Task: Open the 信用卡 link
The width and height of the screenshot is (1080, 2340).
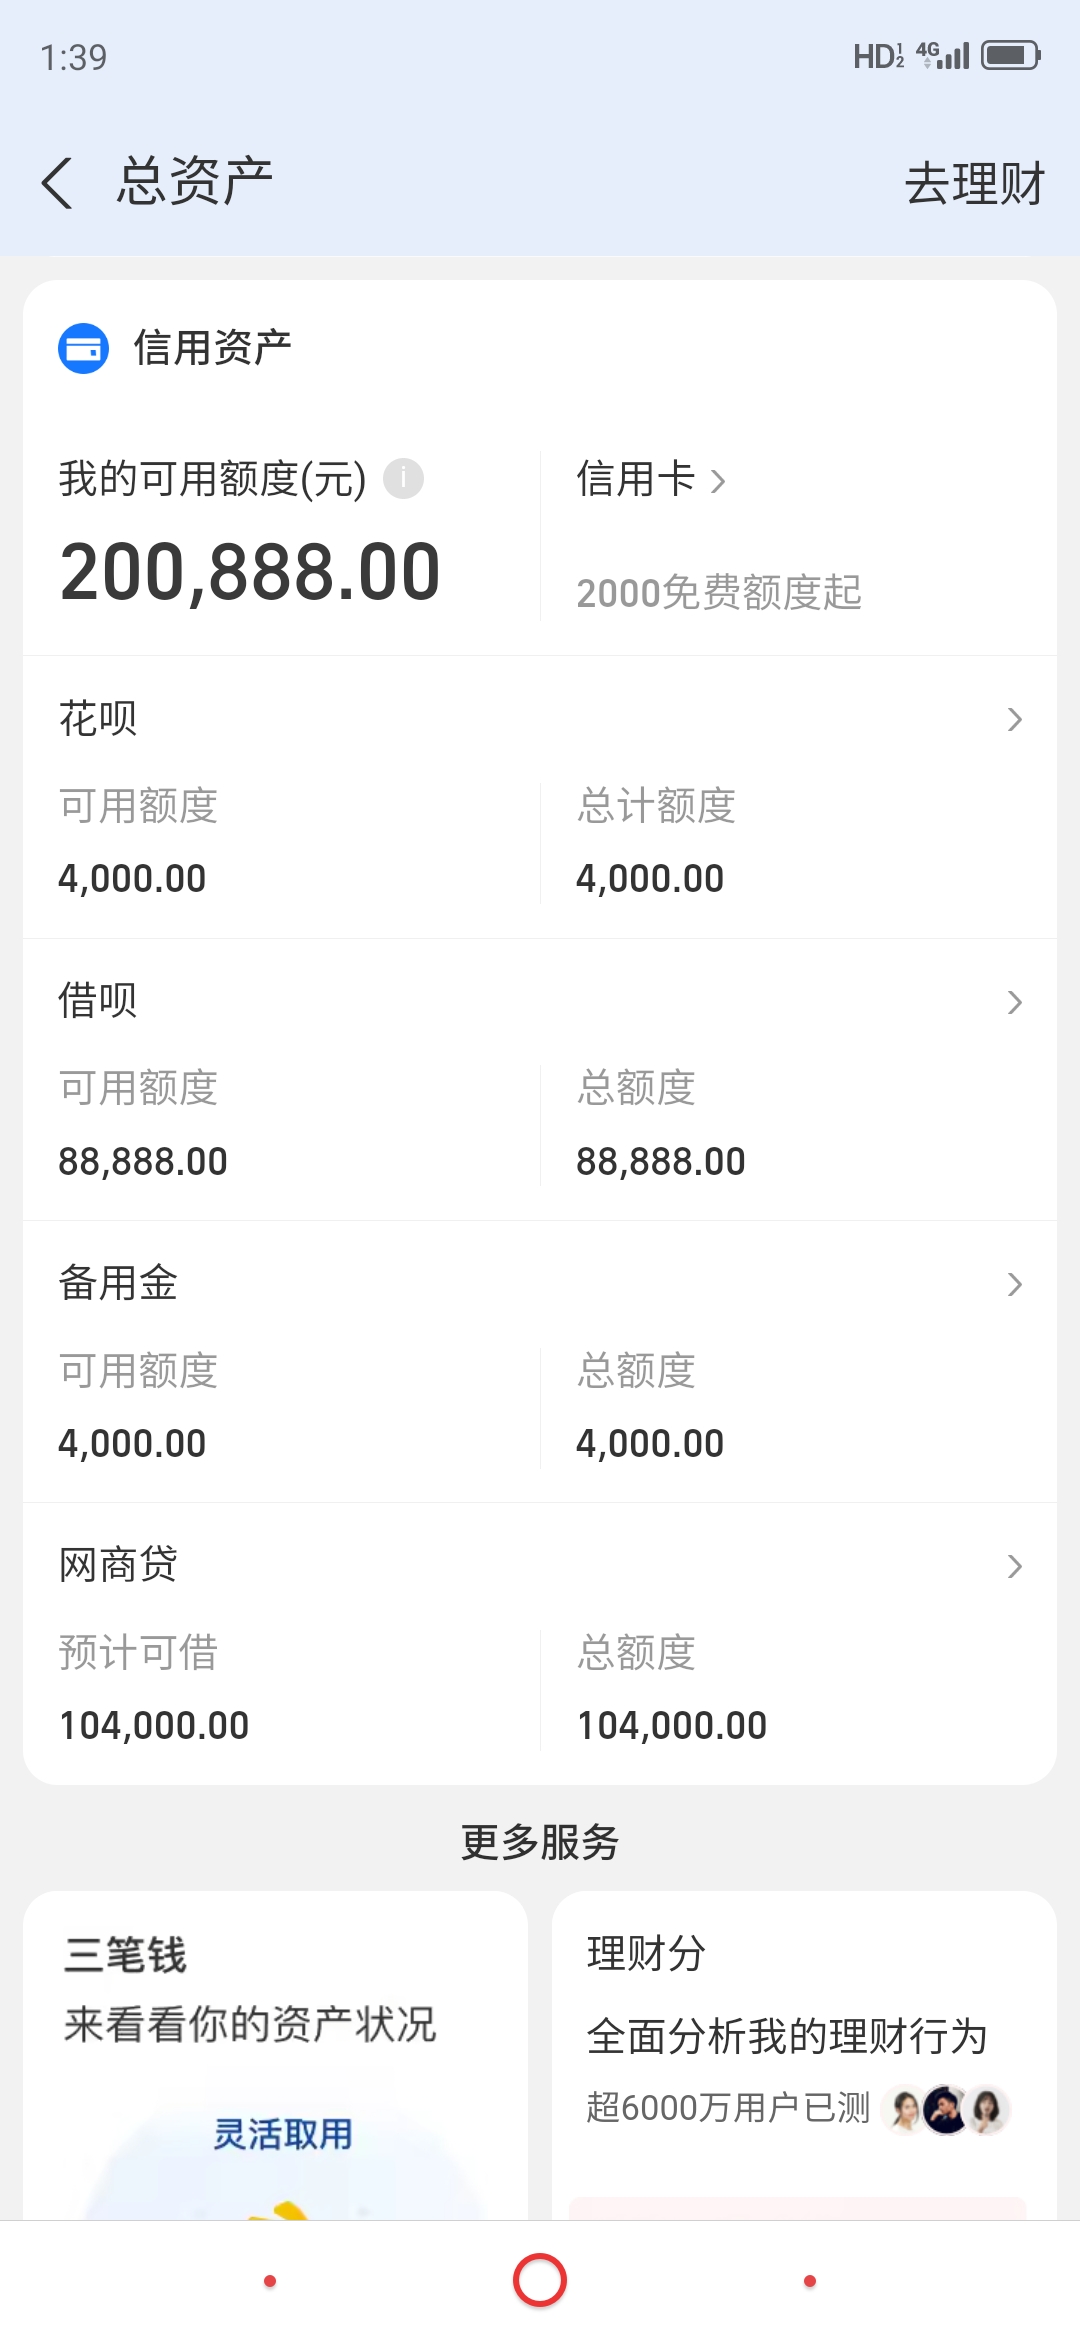Action: click(650, 479)
